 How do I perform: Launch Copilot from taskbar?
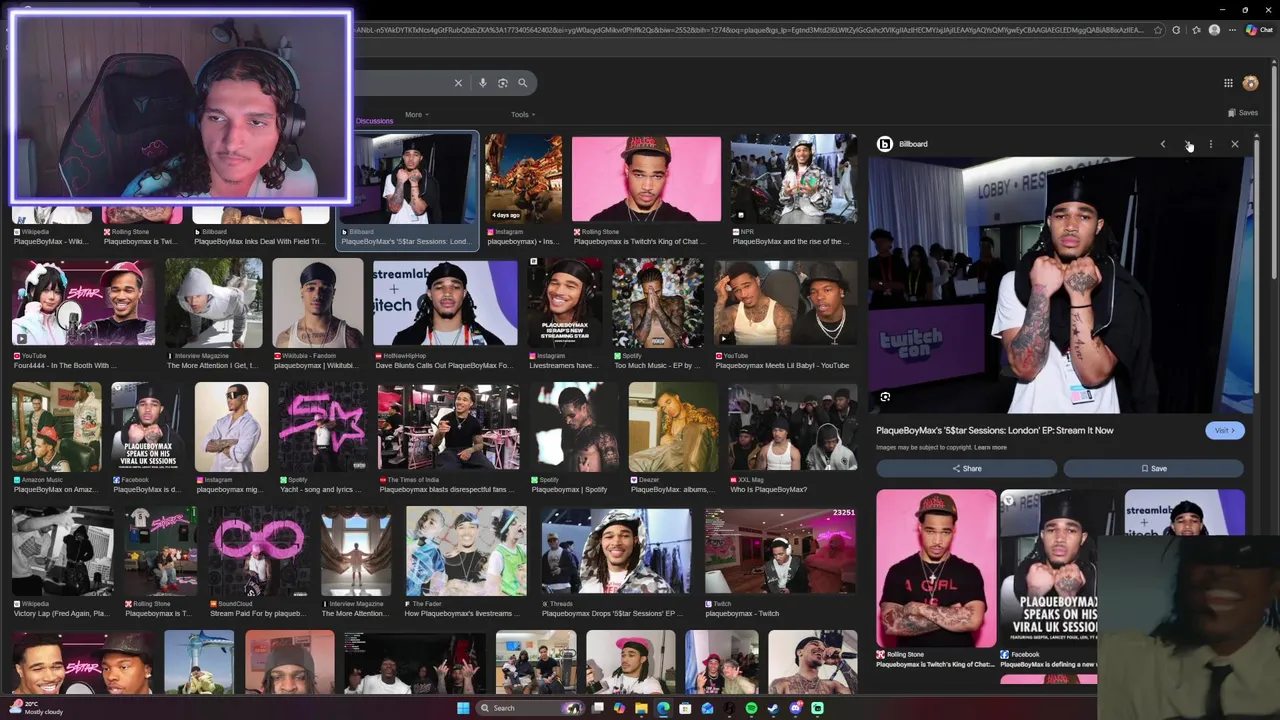click(619, 708)
